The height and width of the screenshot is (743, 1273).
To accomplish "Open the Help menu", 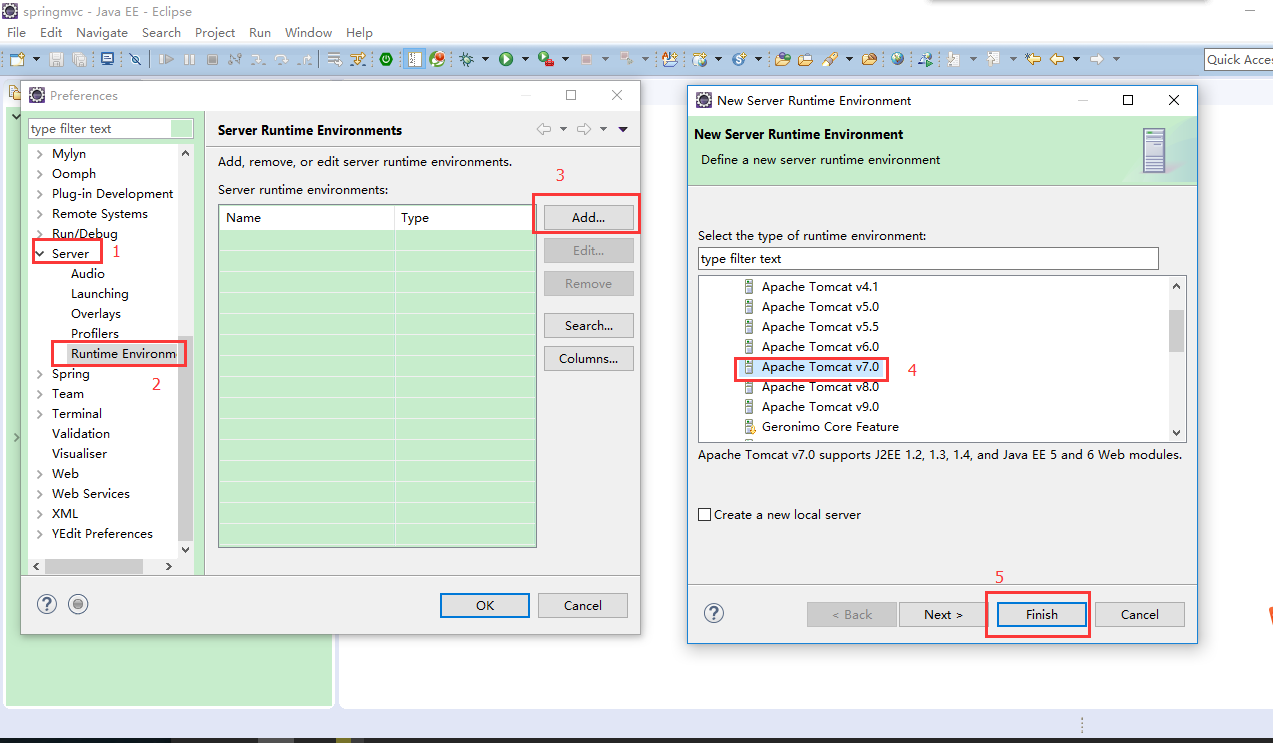I will (x=359, y=32).
